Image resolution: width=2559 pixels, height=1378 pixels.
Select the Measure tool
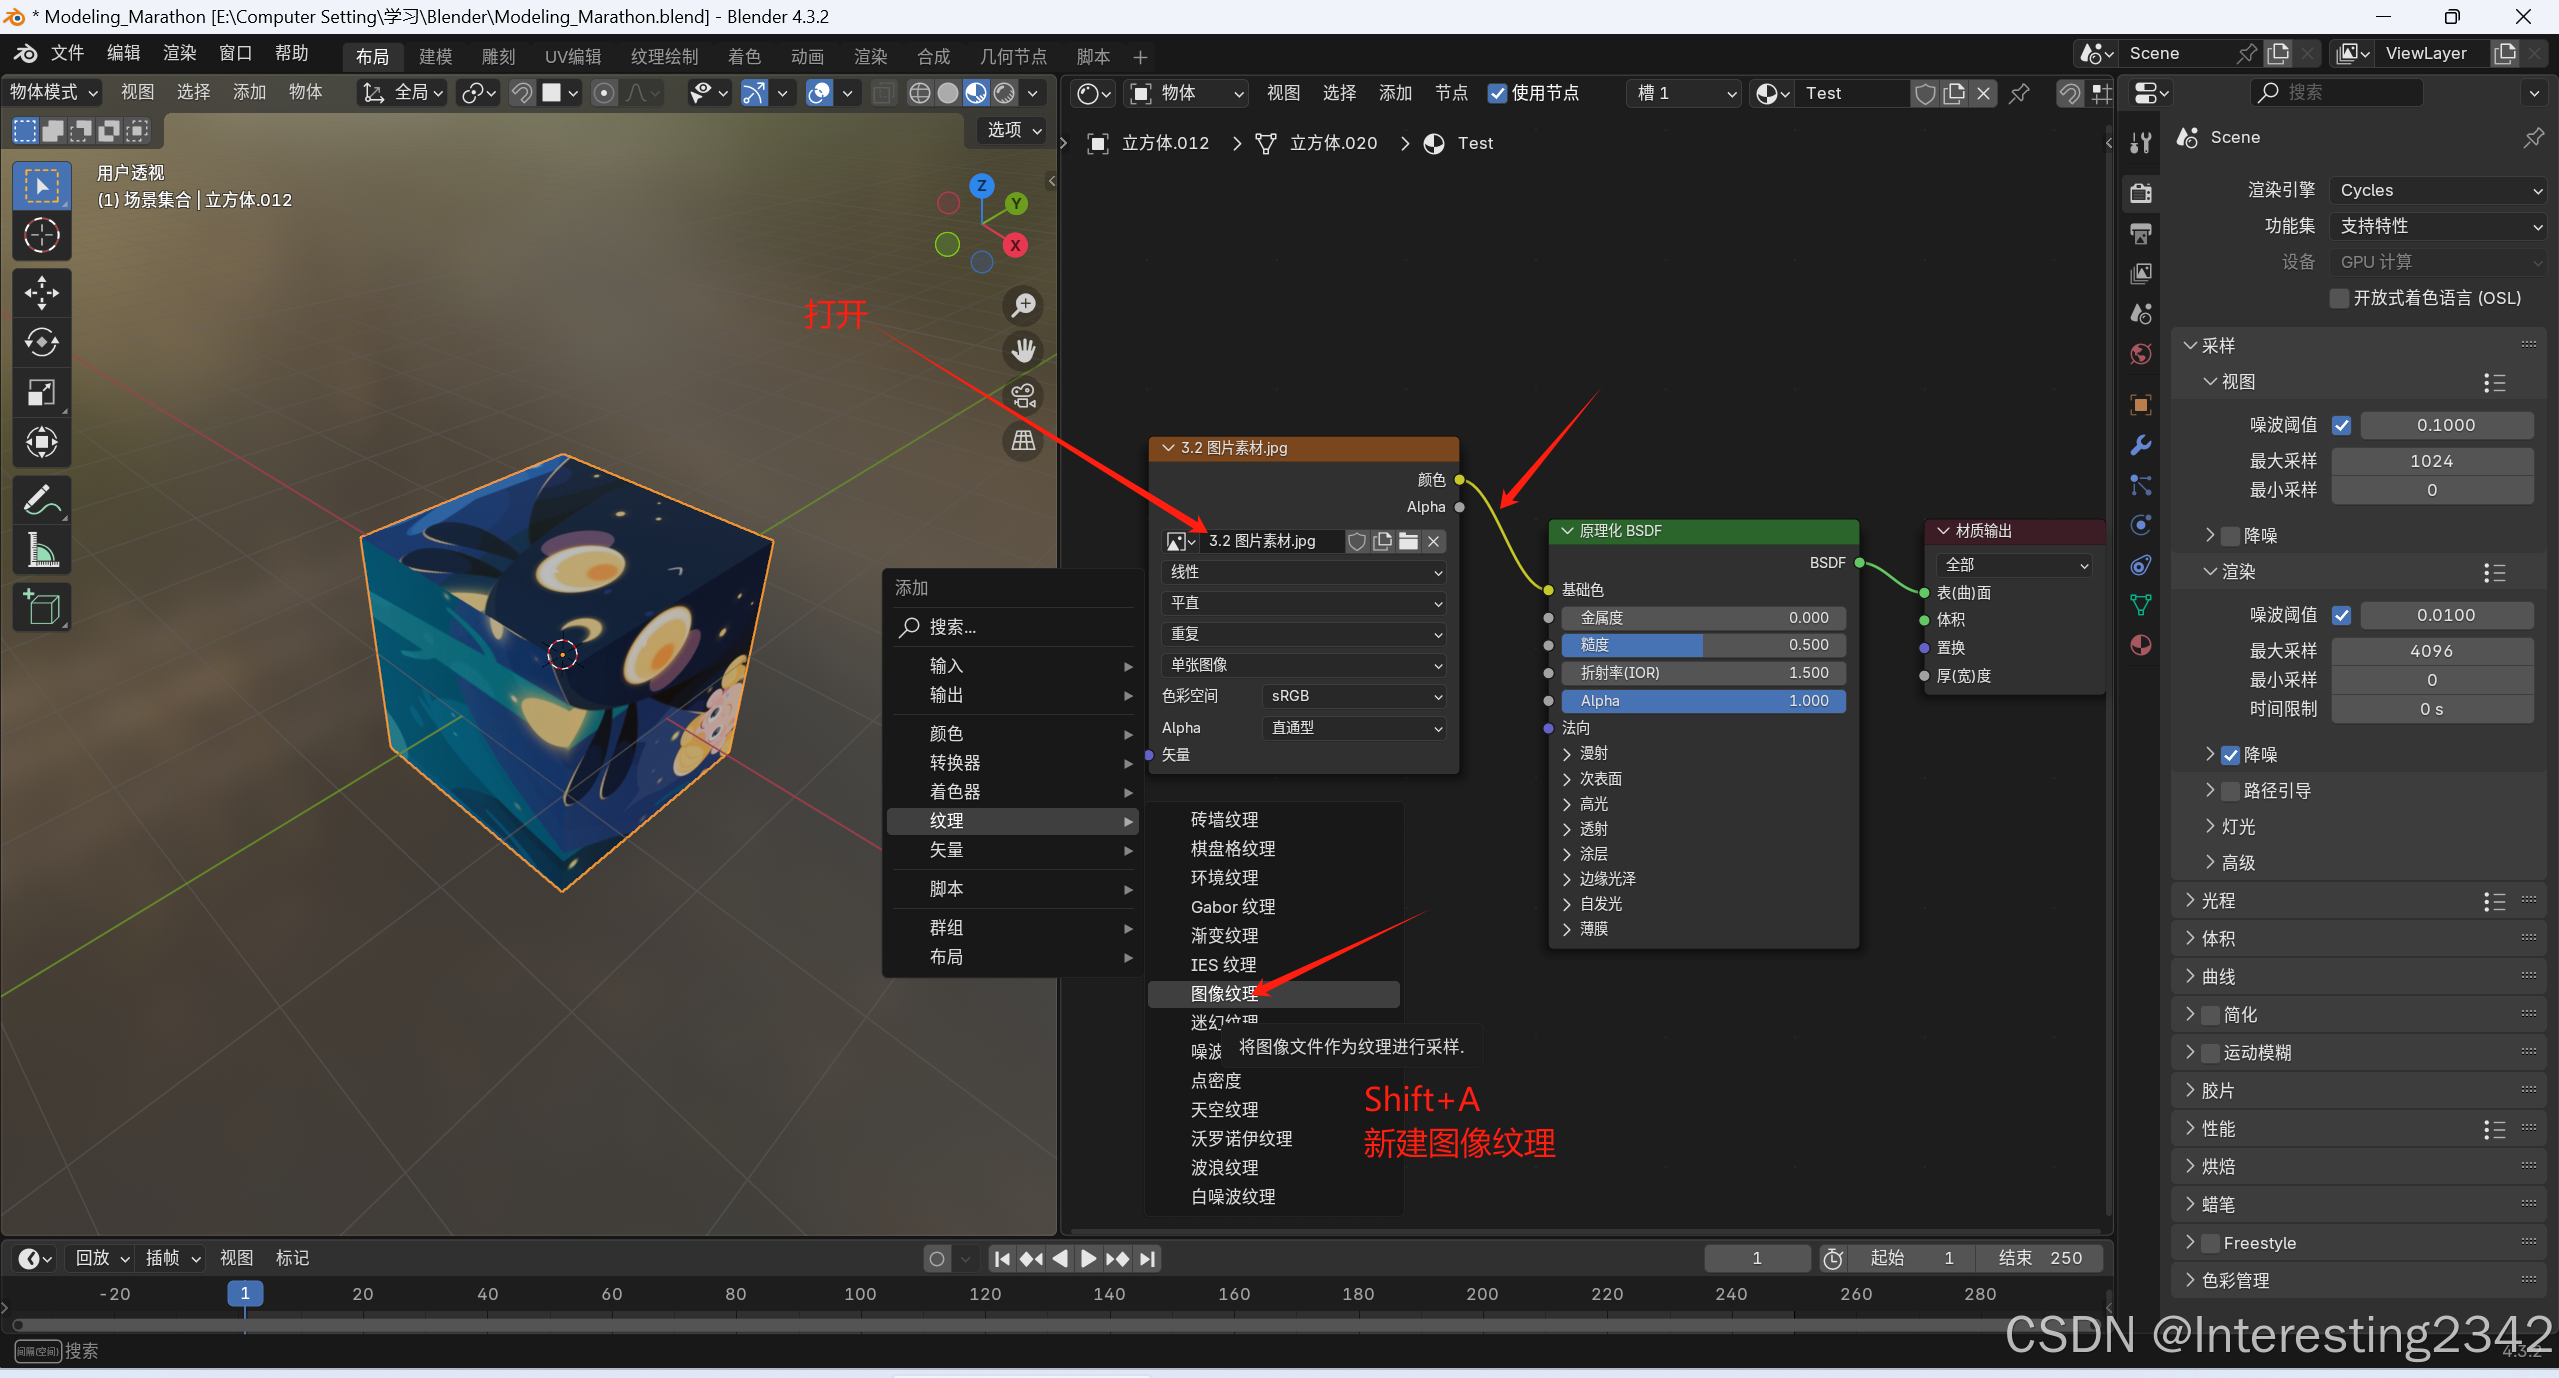click(x=41, y=550)
